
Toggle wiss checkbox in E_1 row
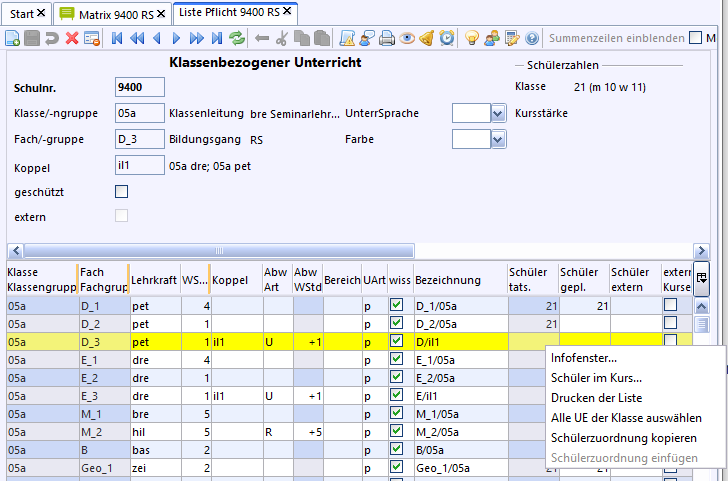[x=396, y=359]
